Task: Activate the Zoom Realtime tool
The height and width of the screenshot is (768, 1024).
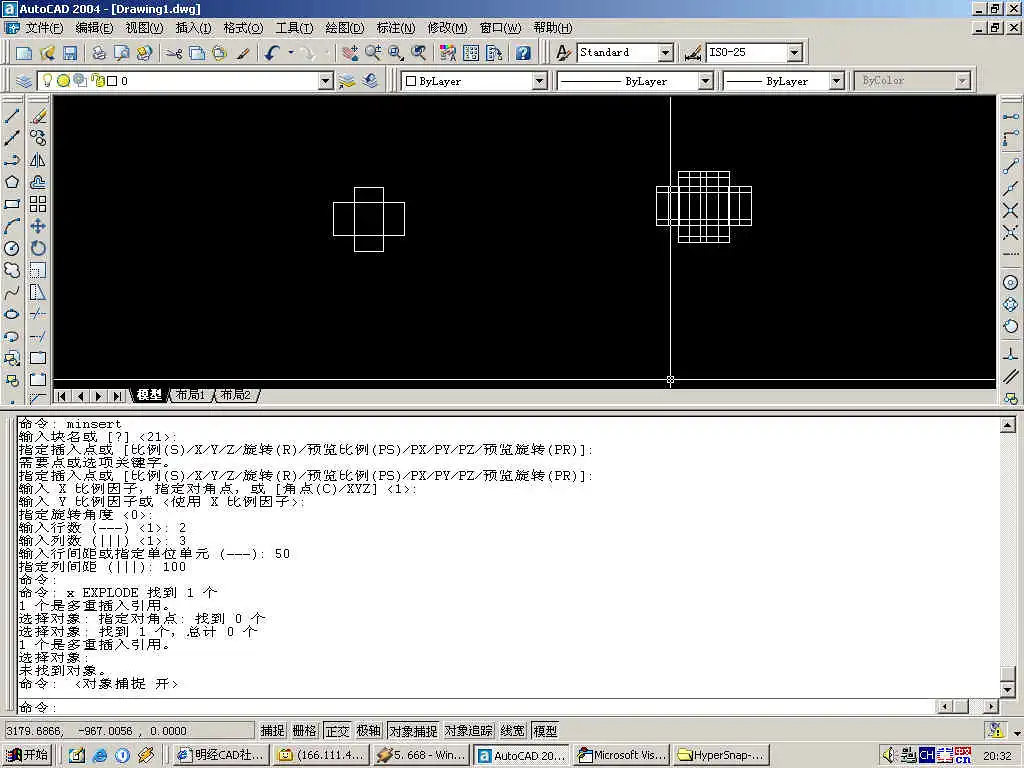Action: pos(374,53)
